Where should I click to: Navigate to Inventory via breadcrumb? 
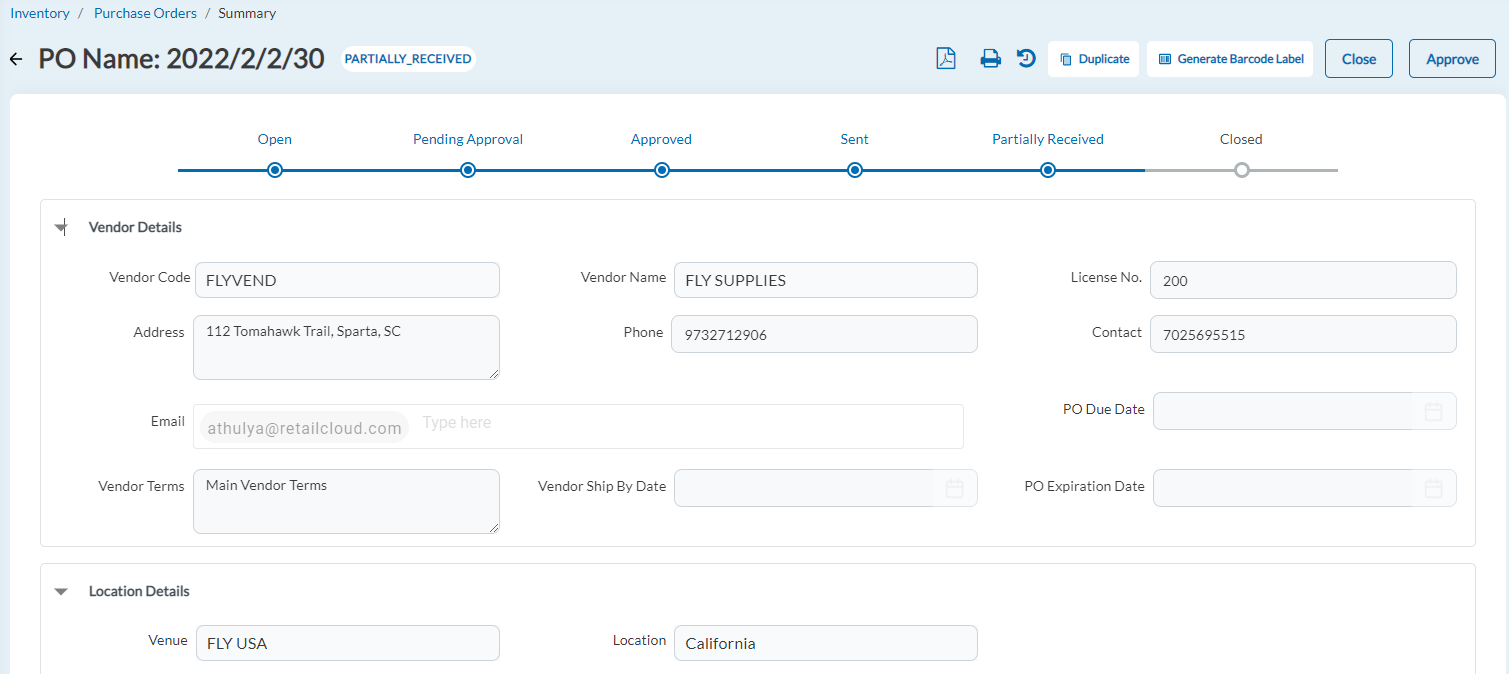39,12
